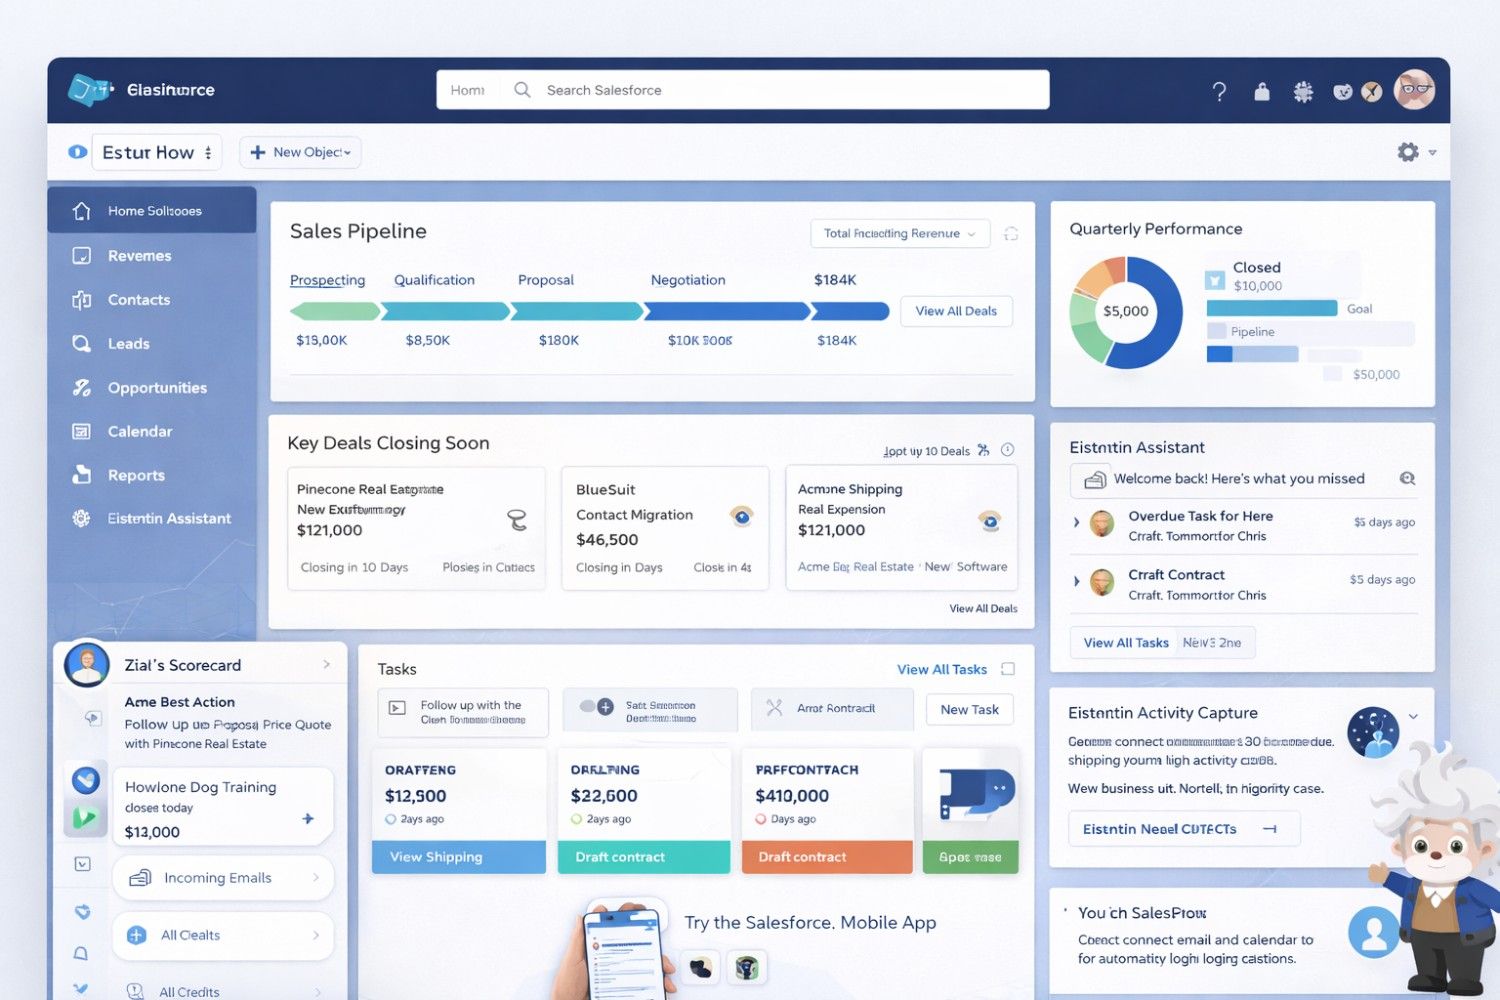
Task: Click the View All Deals button
Action: (x=955, y=311)
